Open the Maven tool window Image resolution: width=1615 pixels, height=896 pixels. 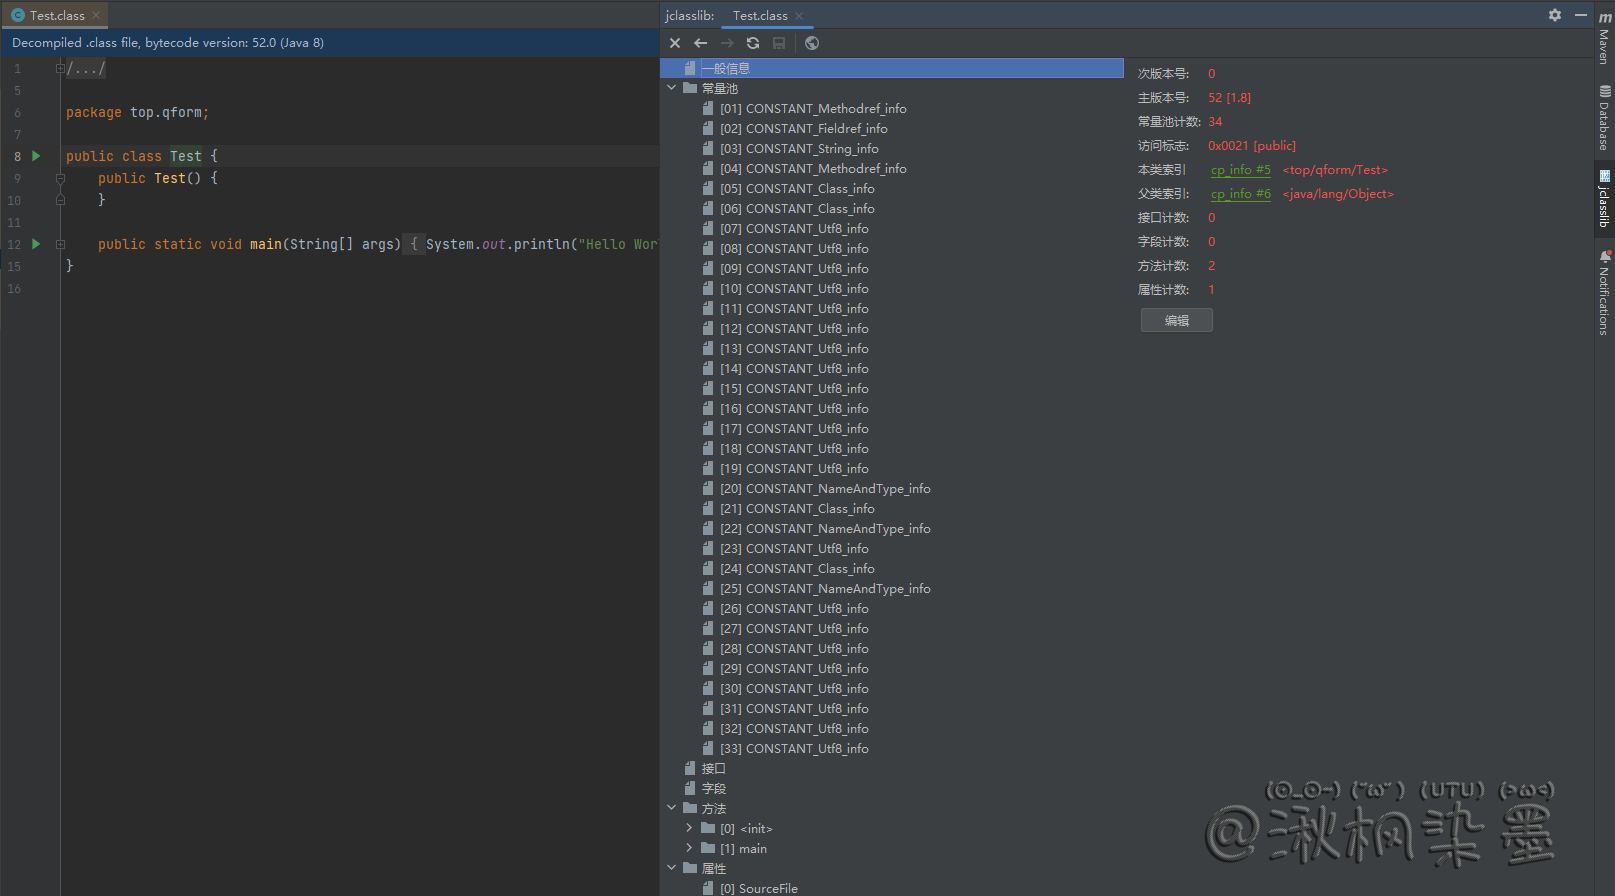(1604, 40)
